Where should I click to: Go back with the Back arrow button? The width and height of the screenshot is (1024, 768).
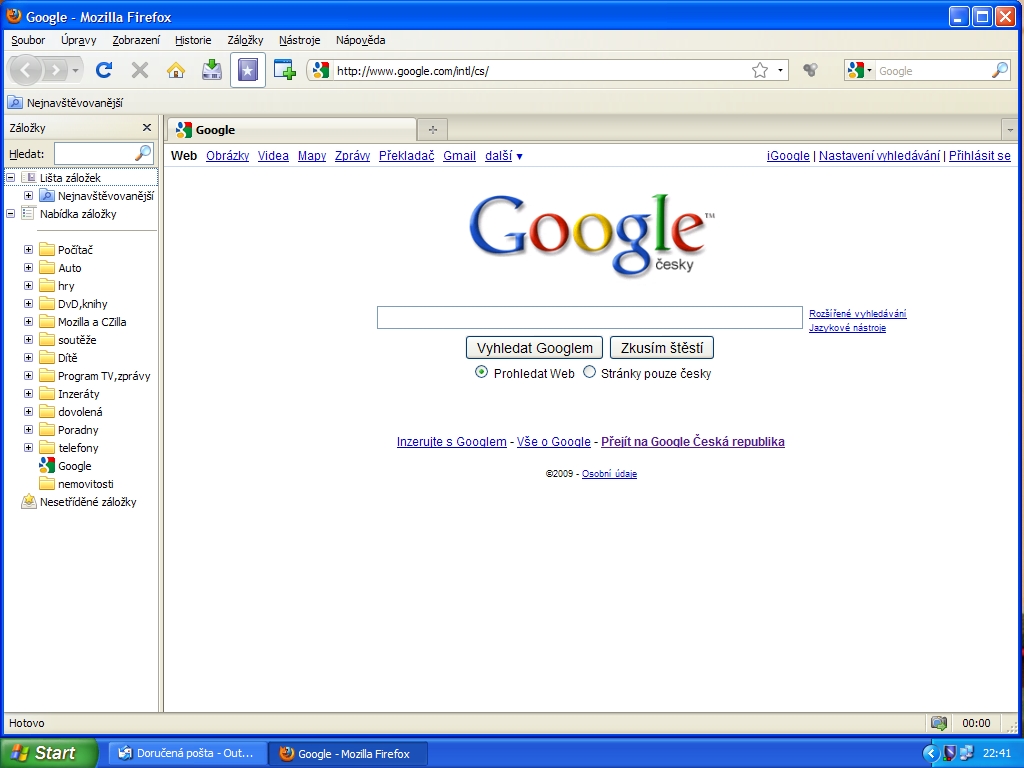[25, 70]
